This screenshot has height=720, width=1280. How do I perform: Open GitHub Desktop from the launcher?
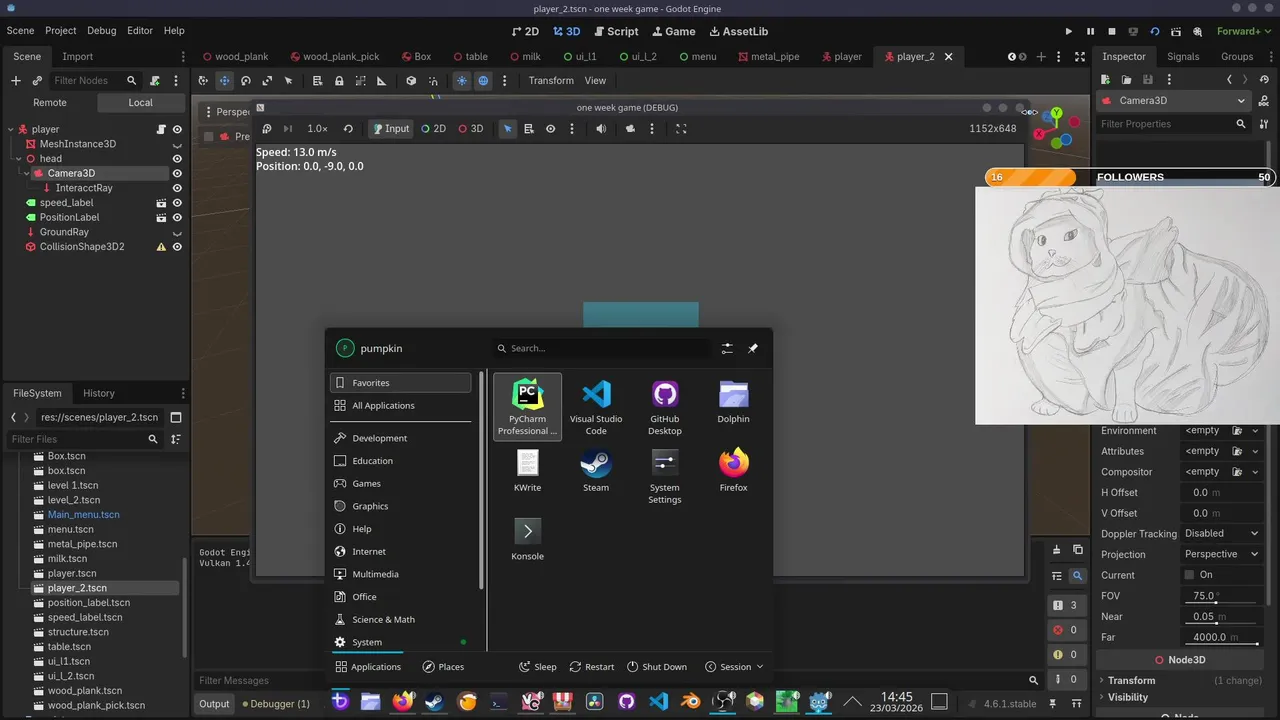(x=665, y=407)
